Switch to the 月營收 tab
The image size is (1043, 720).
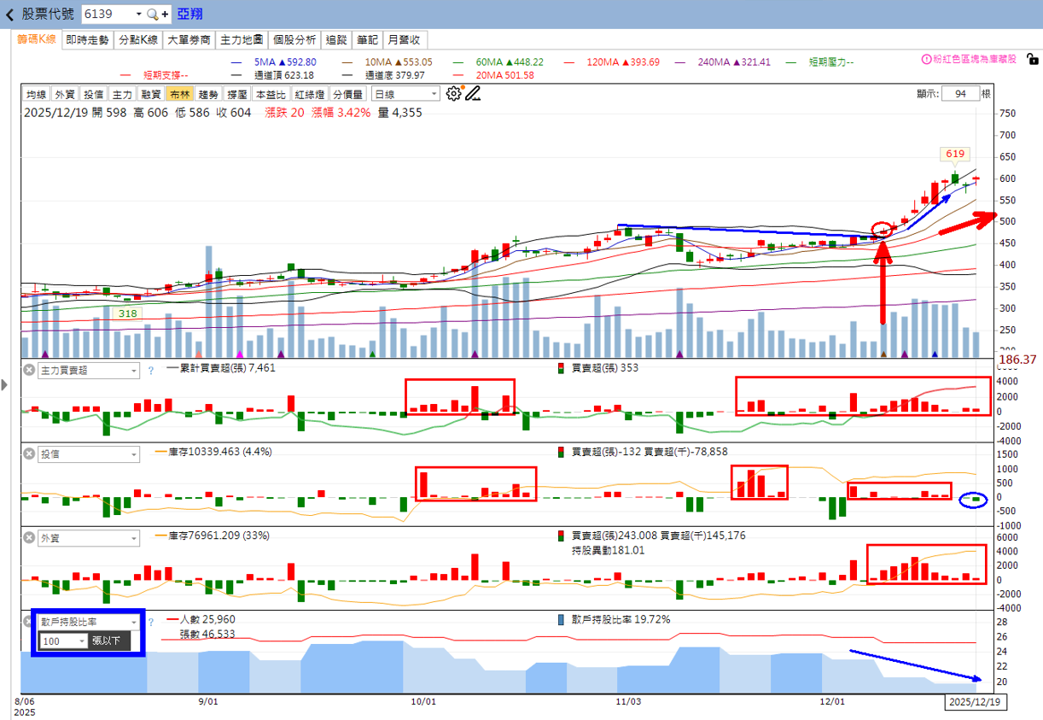(x=404, y=40)
